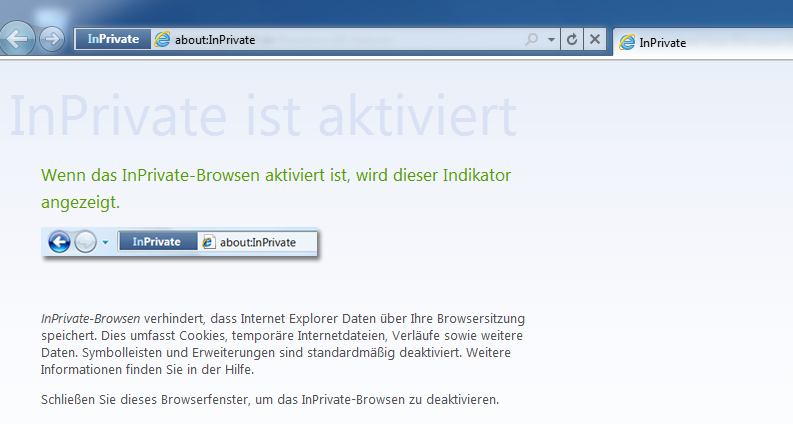Screen dimensions: 793x424
Task: Click the browser Forward arrow button
Action: [52, 39]
